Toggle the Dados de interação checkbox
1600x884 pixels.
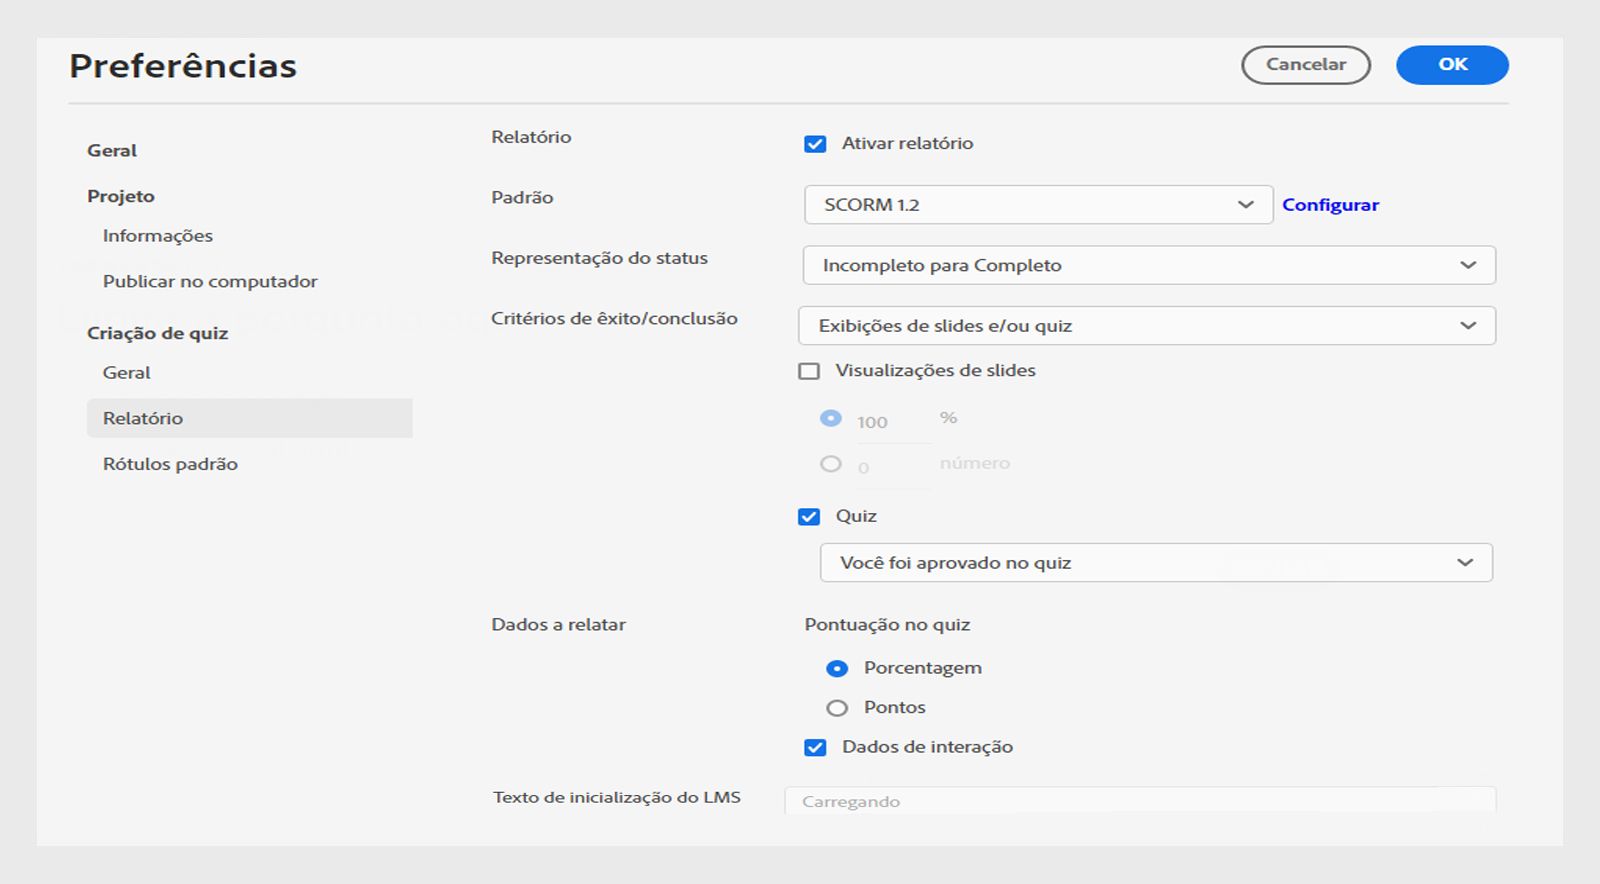pos(815,748)
